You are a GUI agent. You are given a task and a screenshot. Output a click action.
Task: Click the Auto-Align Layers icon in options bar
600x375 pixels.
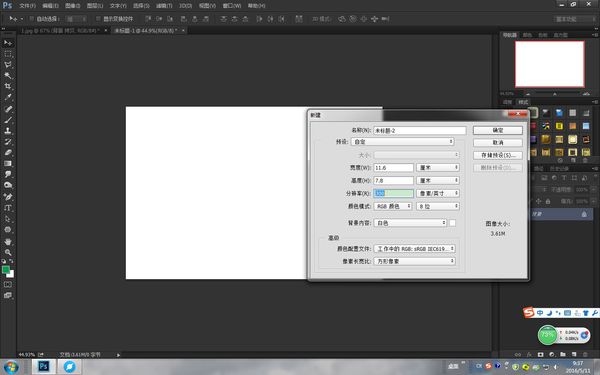point(299,19)
